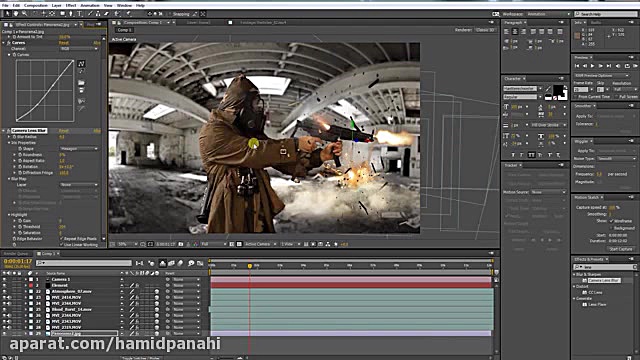Open Blur Map Layer dropdown
Image resolution: width=640 pixels, height=360 pixels.
point(79,184)
